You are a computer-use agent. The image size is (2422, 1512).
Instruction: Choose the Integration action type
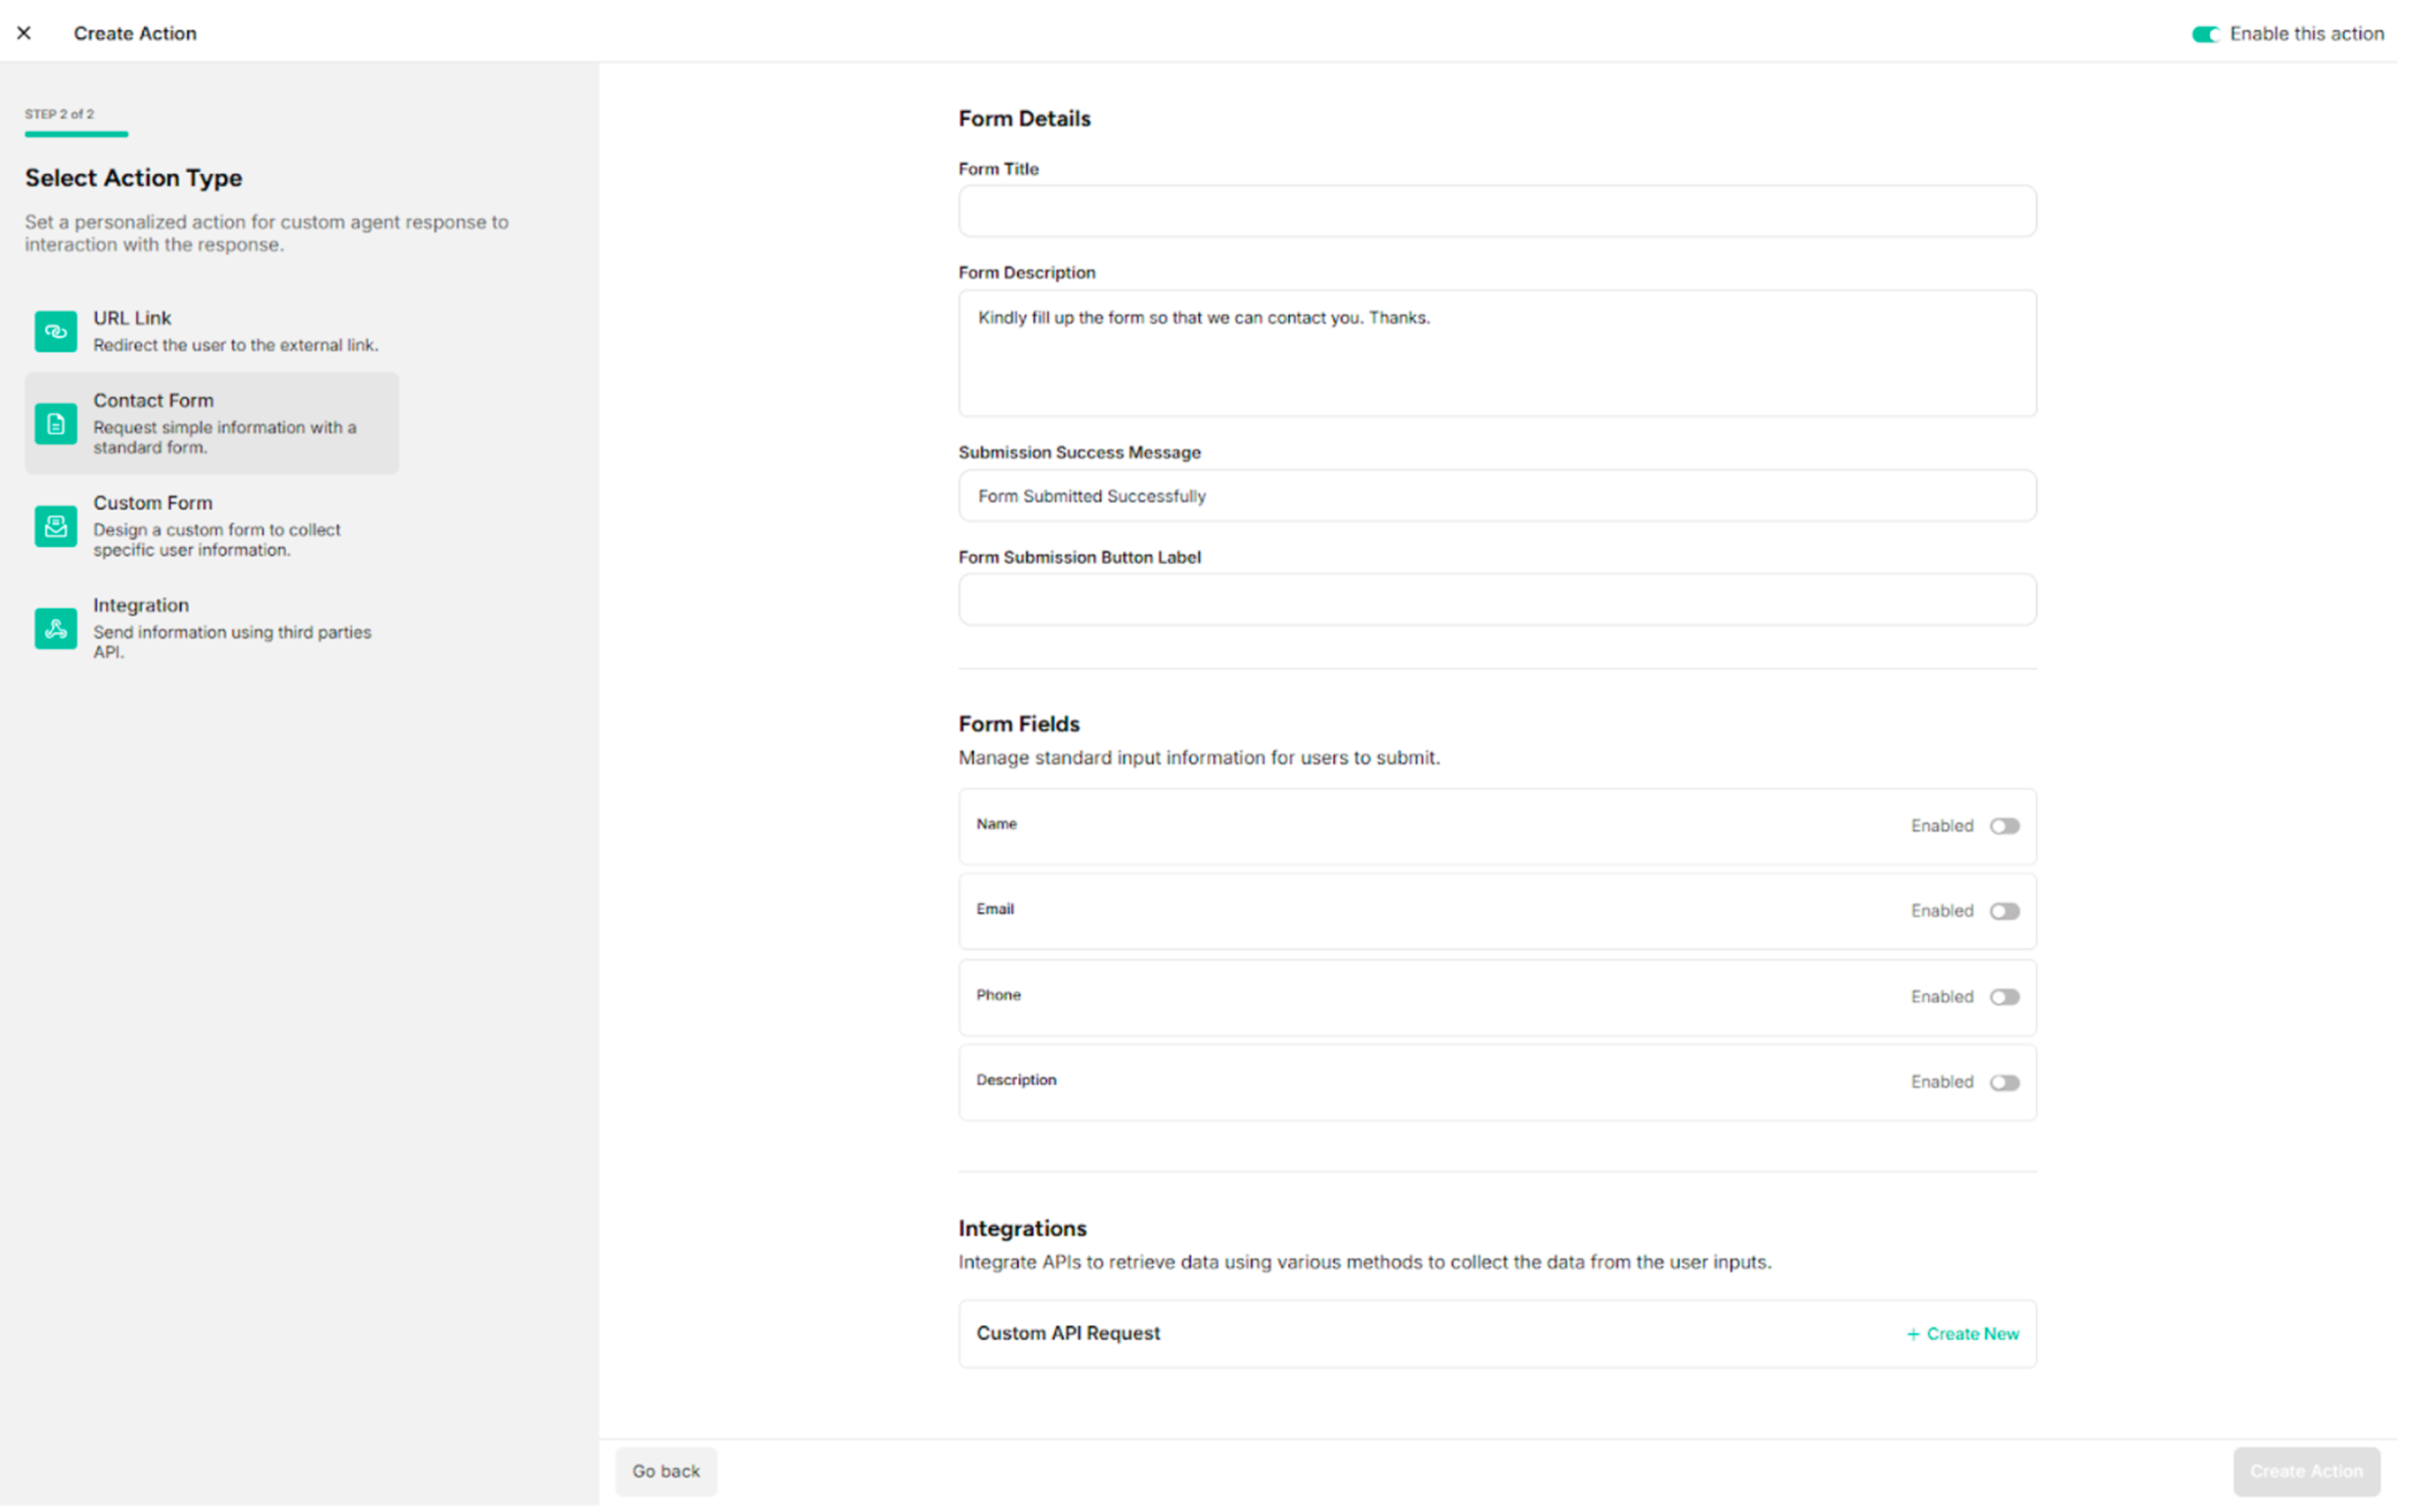pyautogui.click(x=212, y=629)
